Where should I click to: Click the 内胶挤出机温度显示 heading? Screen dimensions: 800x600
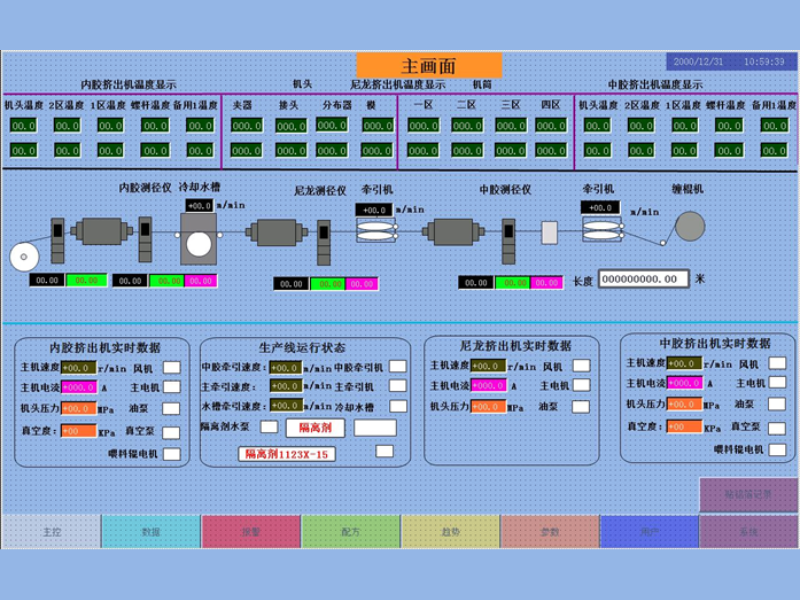129,85
